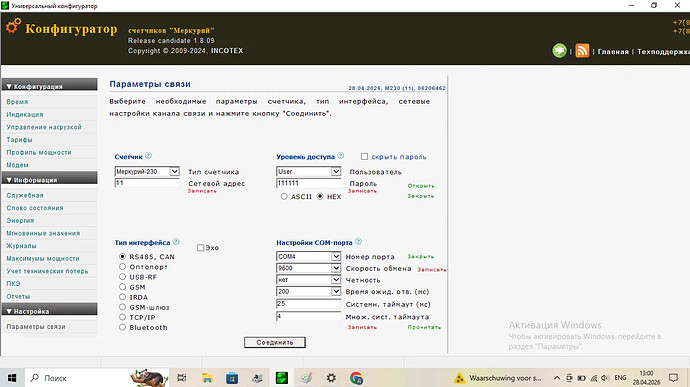The image size is (690, 387).
Task: Select USB-RF interface type
Action: 122,276
